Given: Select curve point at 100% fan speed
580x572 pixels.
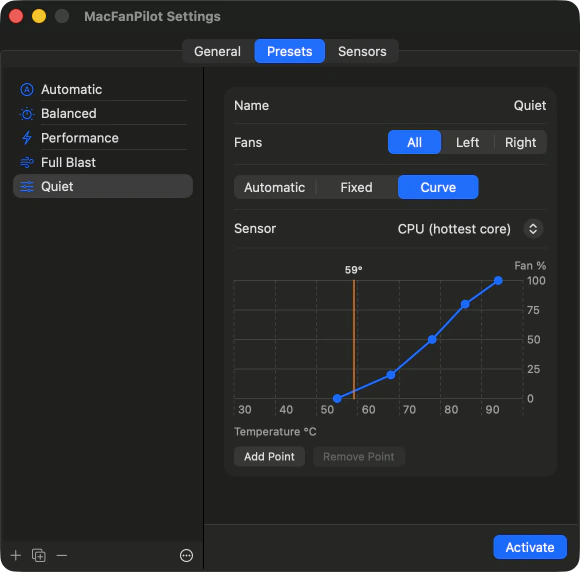Looking at the screenshot, I should point(498,280).
